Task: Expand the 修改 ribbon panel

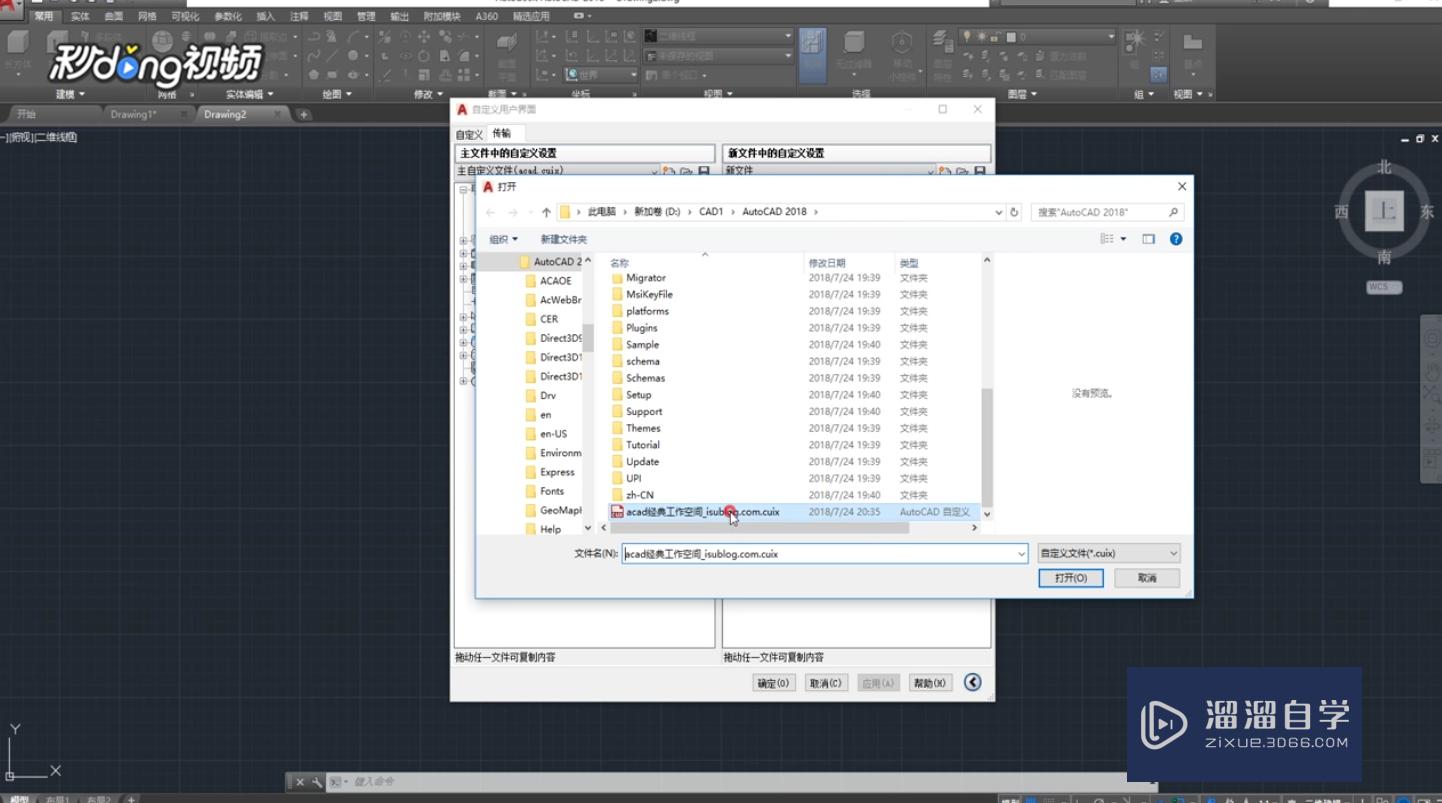Action: coord(428,94)
